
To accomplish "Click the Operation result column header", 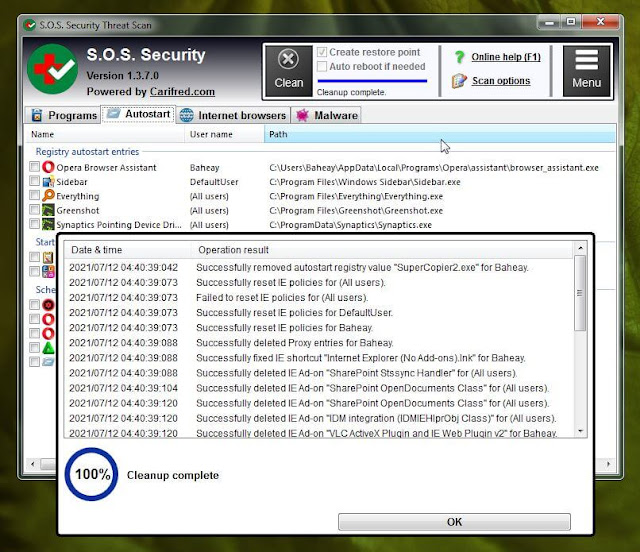I will pos(381,250).
